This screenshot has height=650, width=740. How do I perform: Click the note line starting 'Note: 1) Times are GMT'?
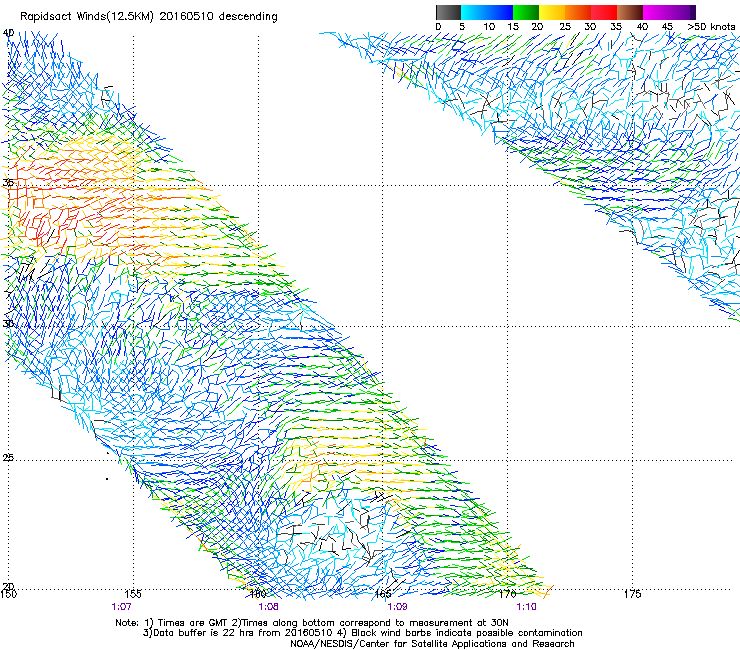point(312,623)
